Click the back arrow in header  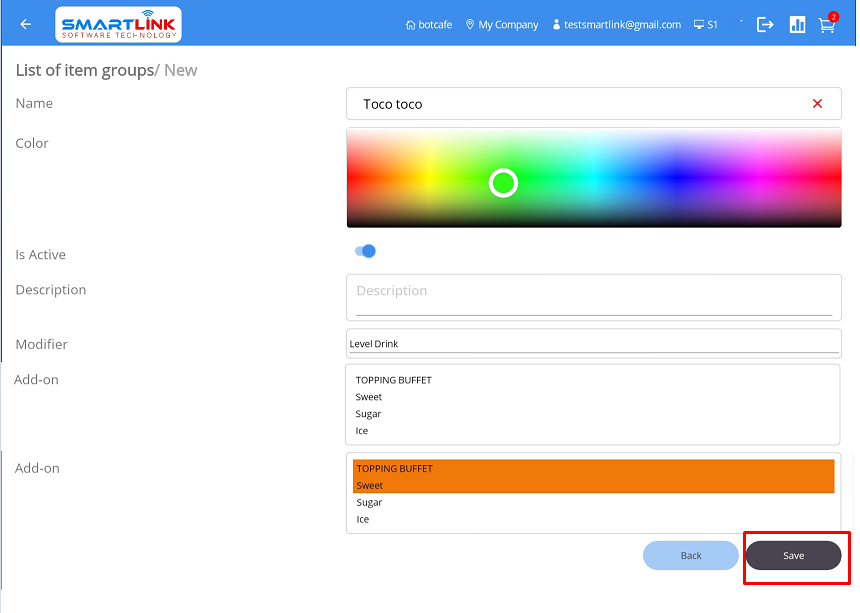[26, 25]
